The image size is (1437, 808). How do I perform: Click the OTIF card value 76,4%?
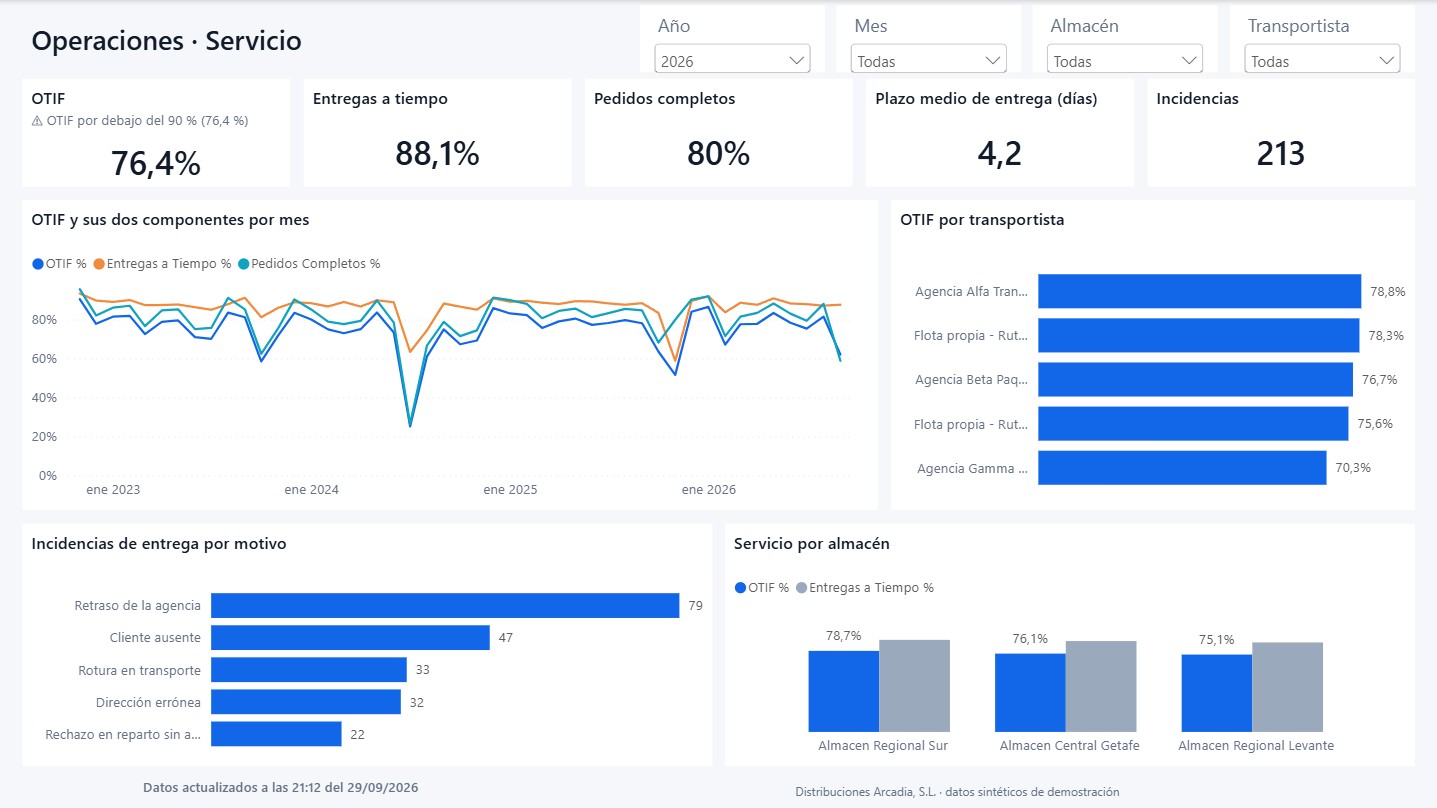pos(156,163)
